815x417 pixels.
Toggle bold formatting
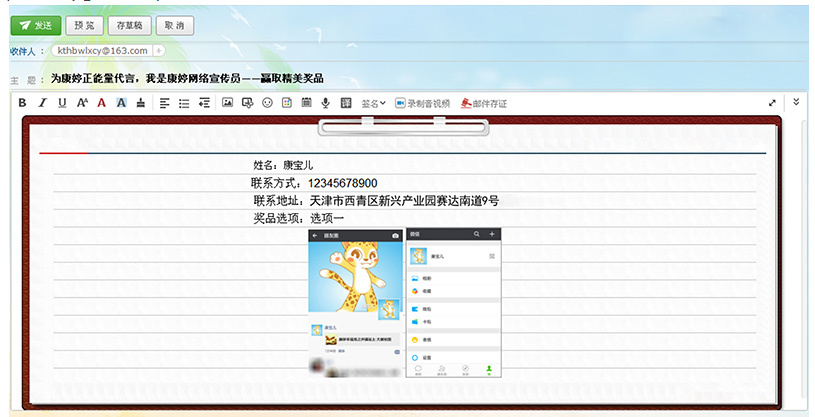[x=22, y=103]
